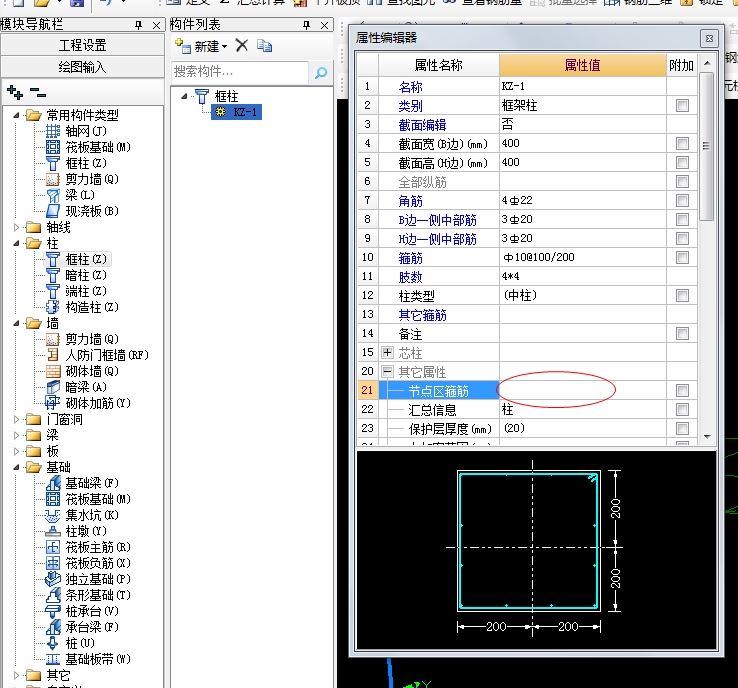Collapse the 框柱 node in 构件列表

coord(184,96)
